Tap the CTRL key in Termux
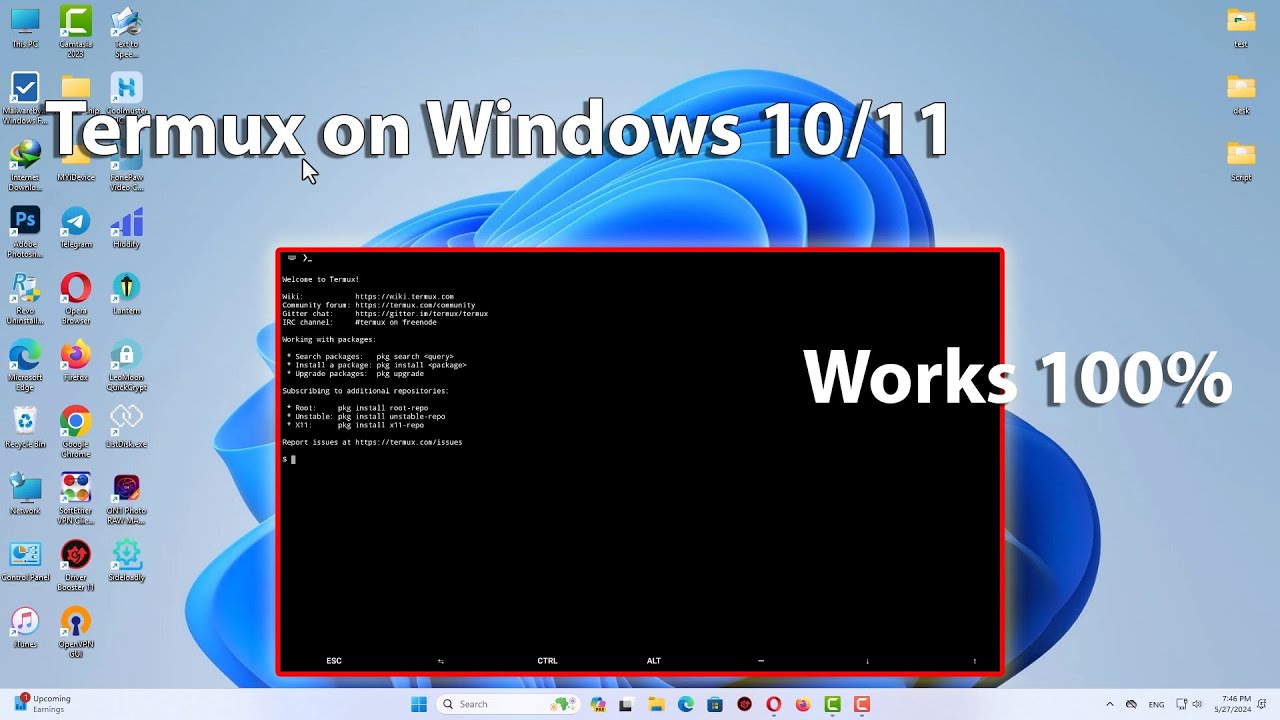The width and height of the screenshot is (1280, 720). click(547, 661)
